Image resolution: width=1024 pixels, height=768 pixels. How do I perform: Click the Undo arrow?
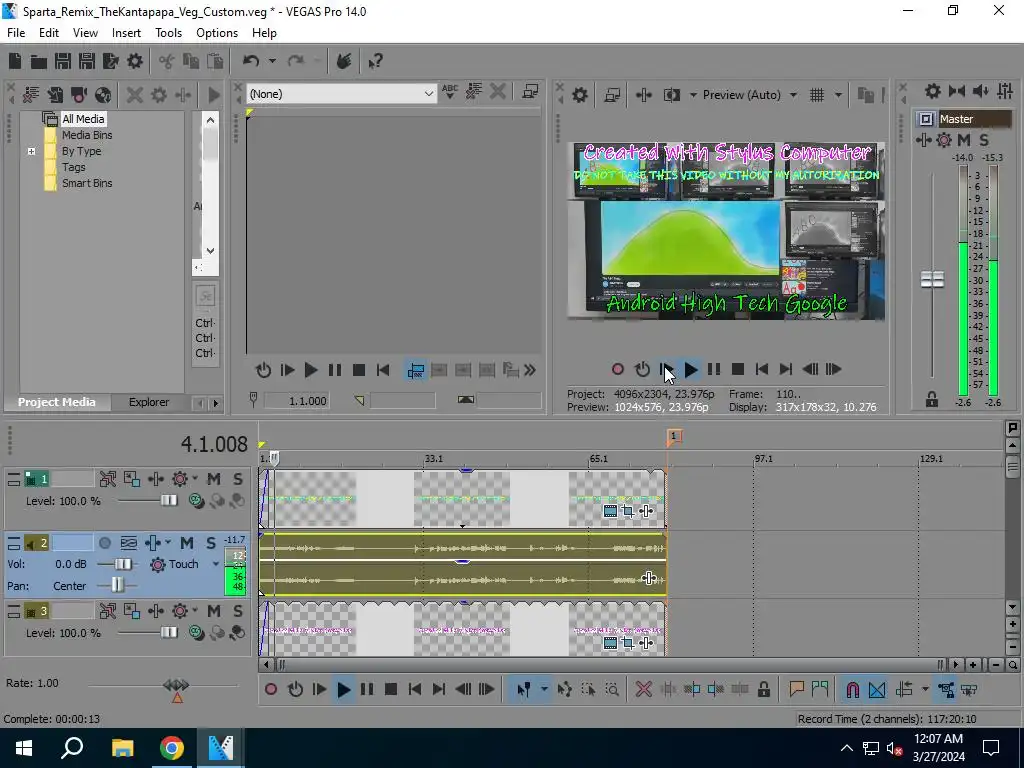tap(251, 61)
